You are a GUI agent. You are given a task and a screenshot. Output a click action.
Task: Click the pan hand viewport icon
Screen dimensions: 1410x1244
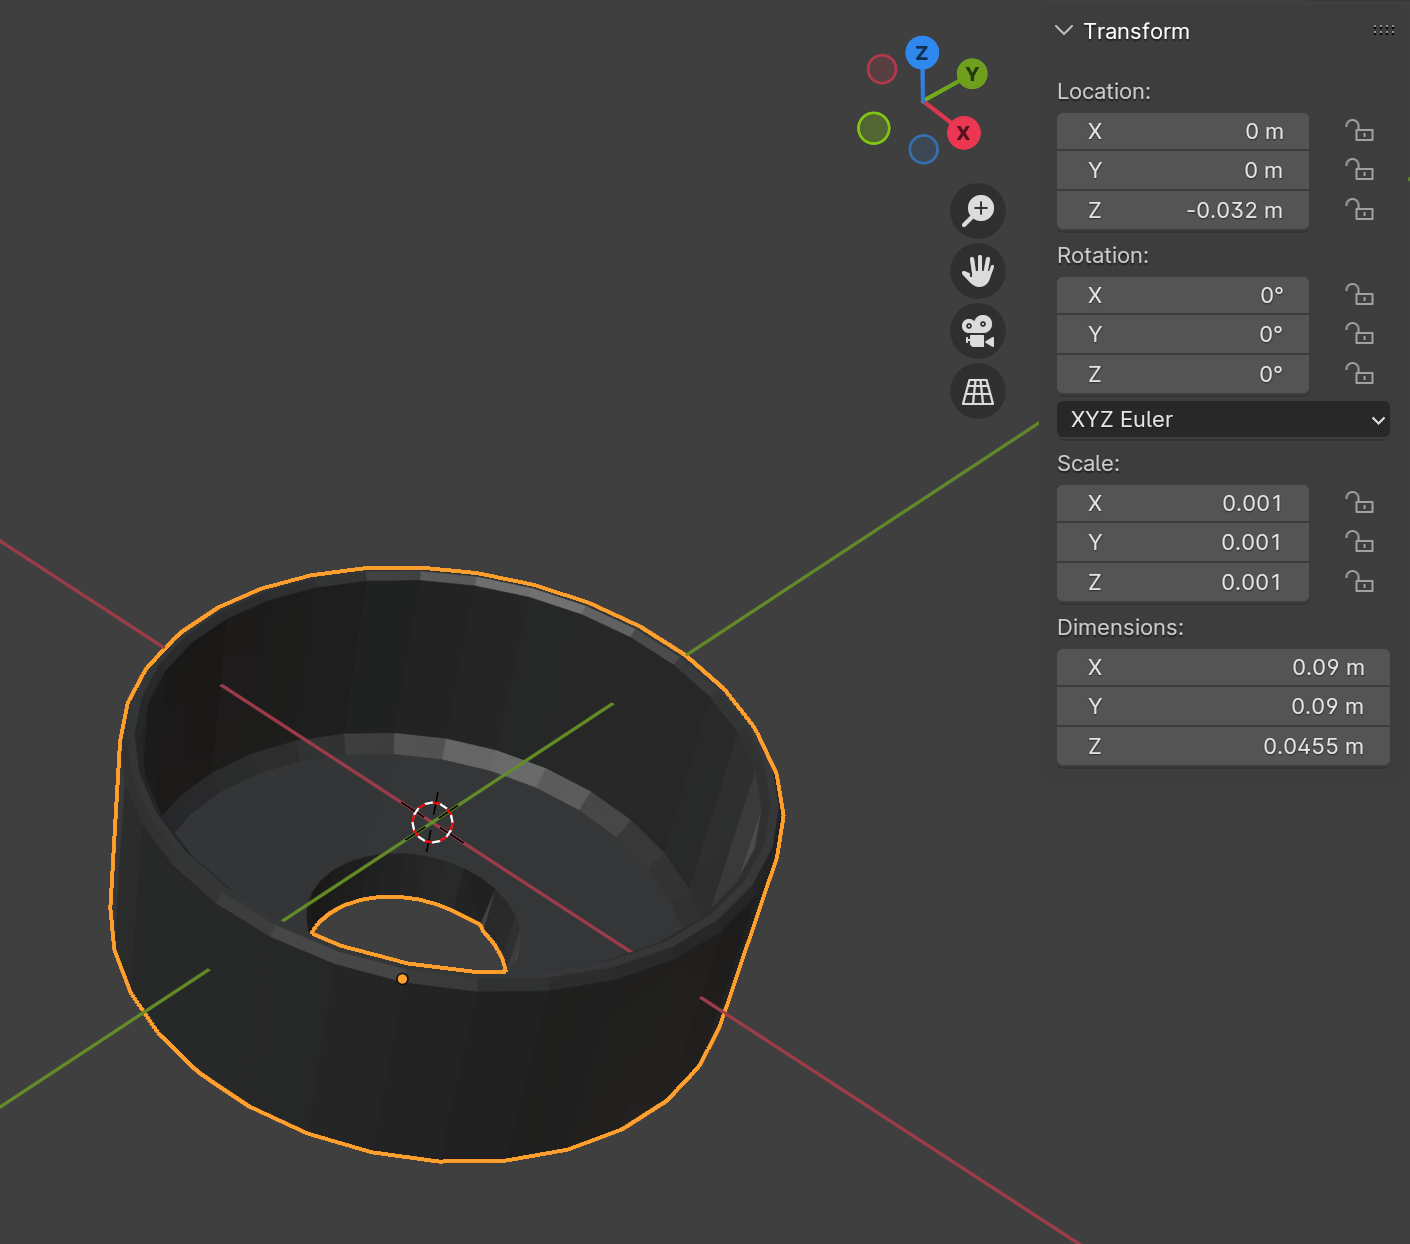tap(977, 271)
